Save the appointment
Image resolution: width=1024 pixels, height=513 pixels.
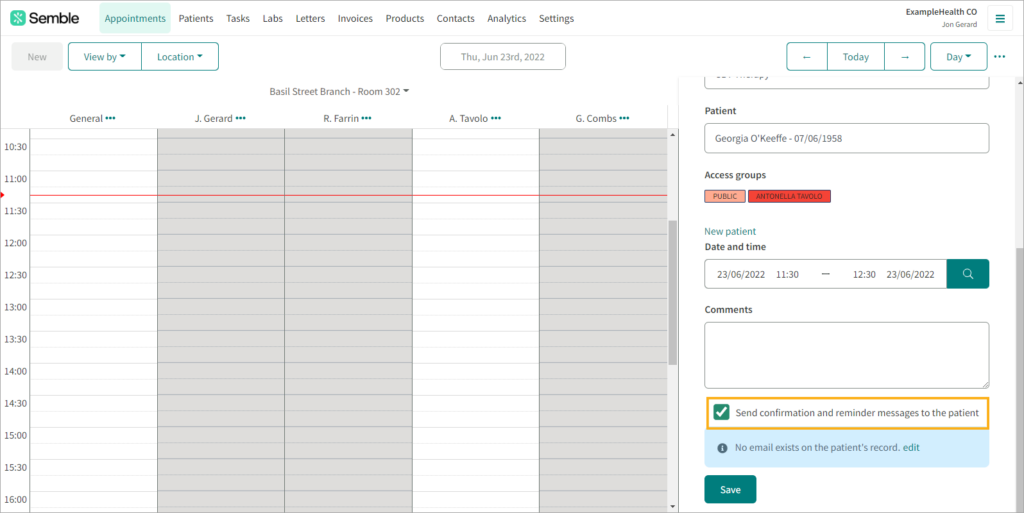click(x=730, y=490)
